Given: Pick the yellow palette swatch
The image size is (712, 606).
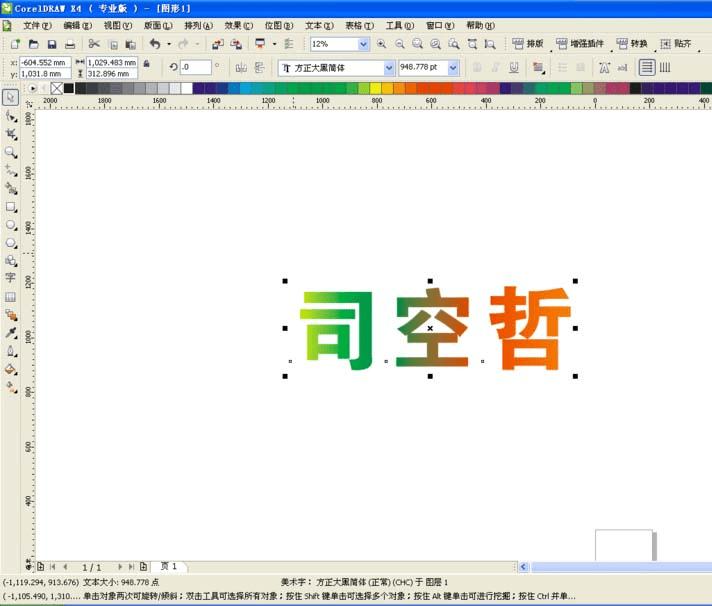Looking at the screenshot, I should pos(376,88).
